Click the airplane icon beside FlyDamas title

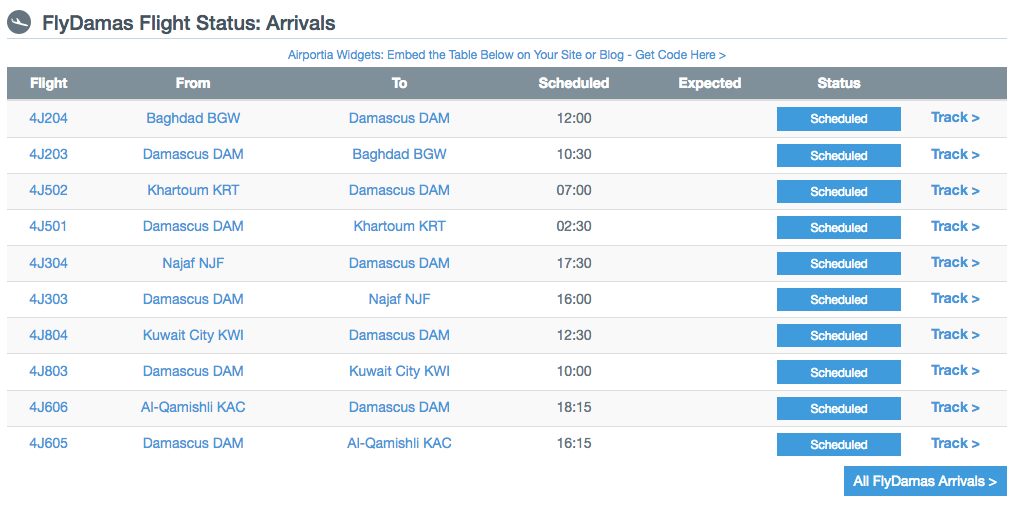(19, 23)
